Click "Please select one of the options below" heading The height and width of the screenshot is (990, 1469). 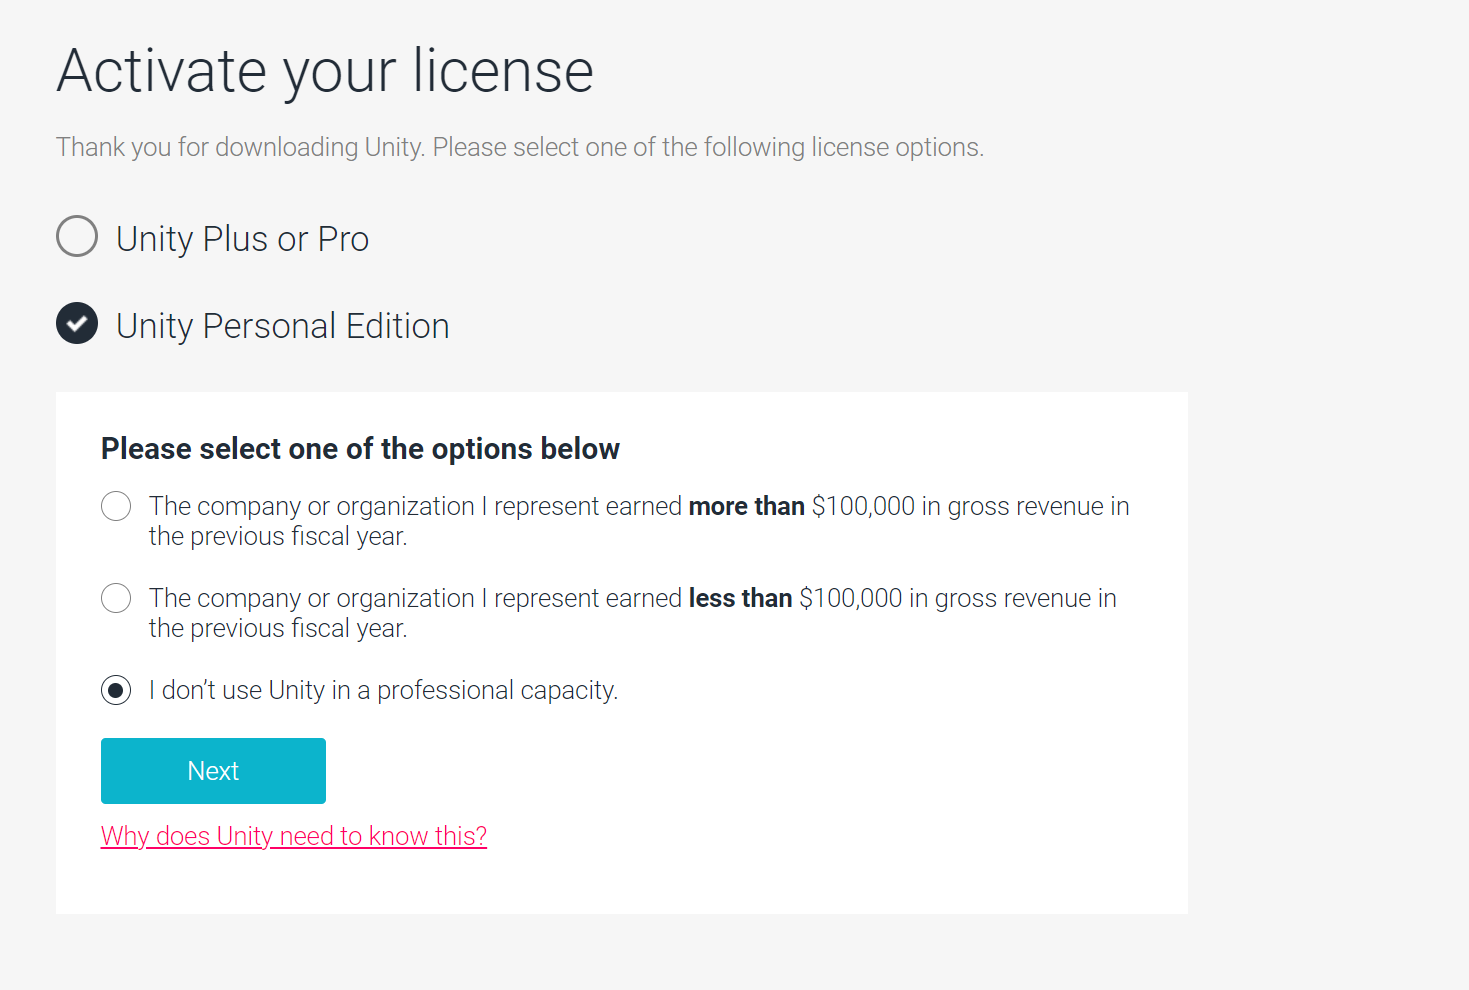coord(360,449)
